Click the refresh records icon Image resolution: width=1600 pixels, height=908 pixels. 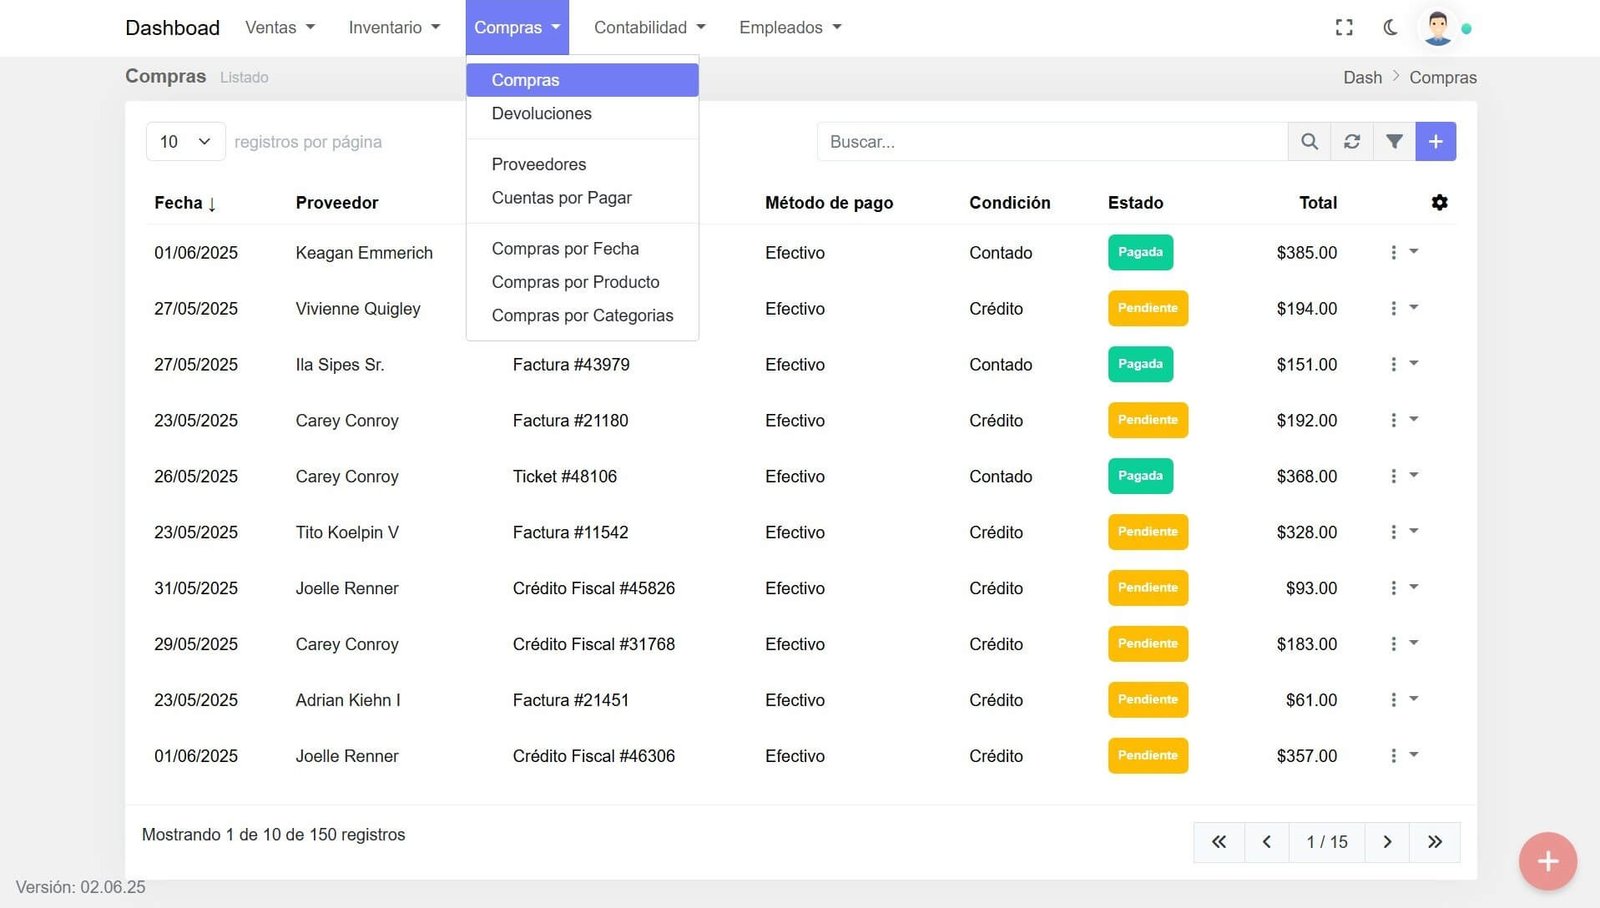click(1352, 142)
